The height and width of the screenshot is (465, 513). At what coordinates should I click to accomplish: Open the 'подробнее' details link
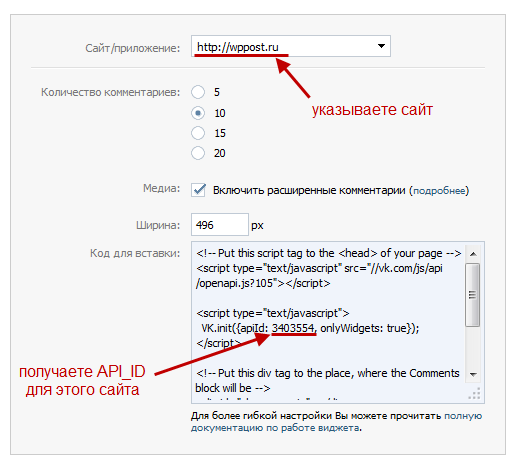439,191
